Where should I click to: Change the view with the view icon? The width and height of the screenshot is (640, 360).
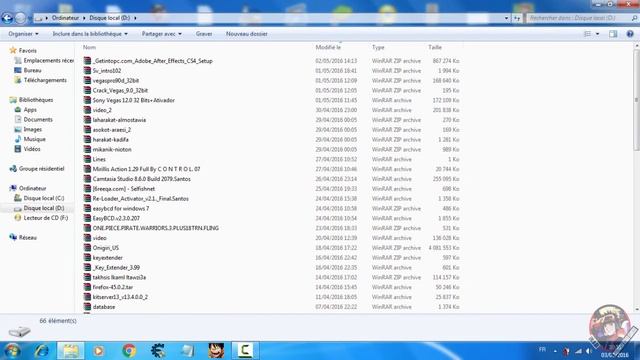click(x=587, y=34)
